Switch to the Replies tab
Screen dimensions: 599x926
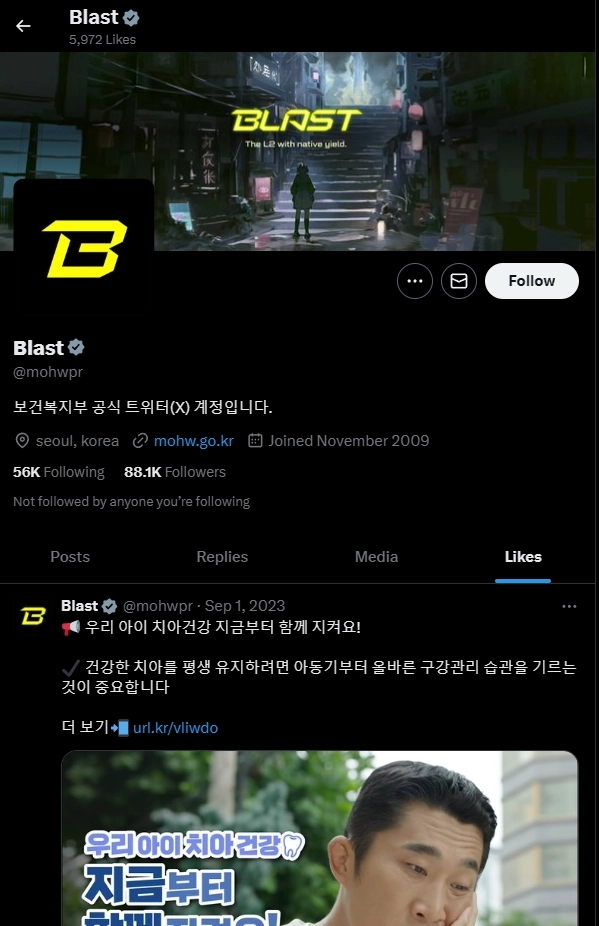(x=222, y=557)
